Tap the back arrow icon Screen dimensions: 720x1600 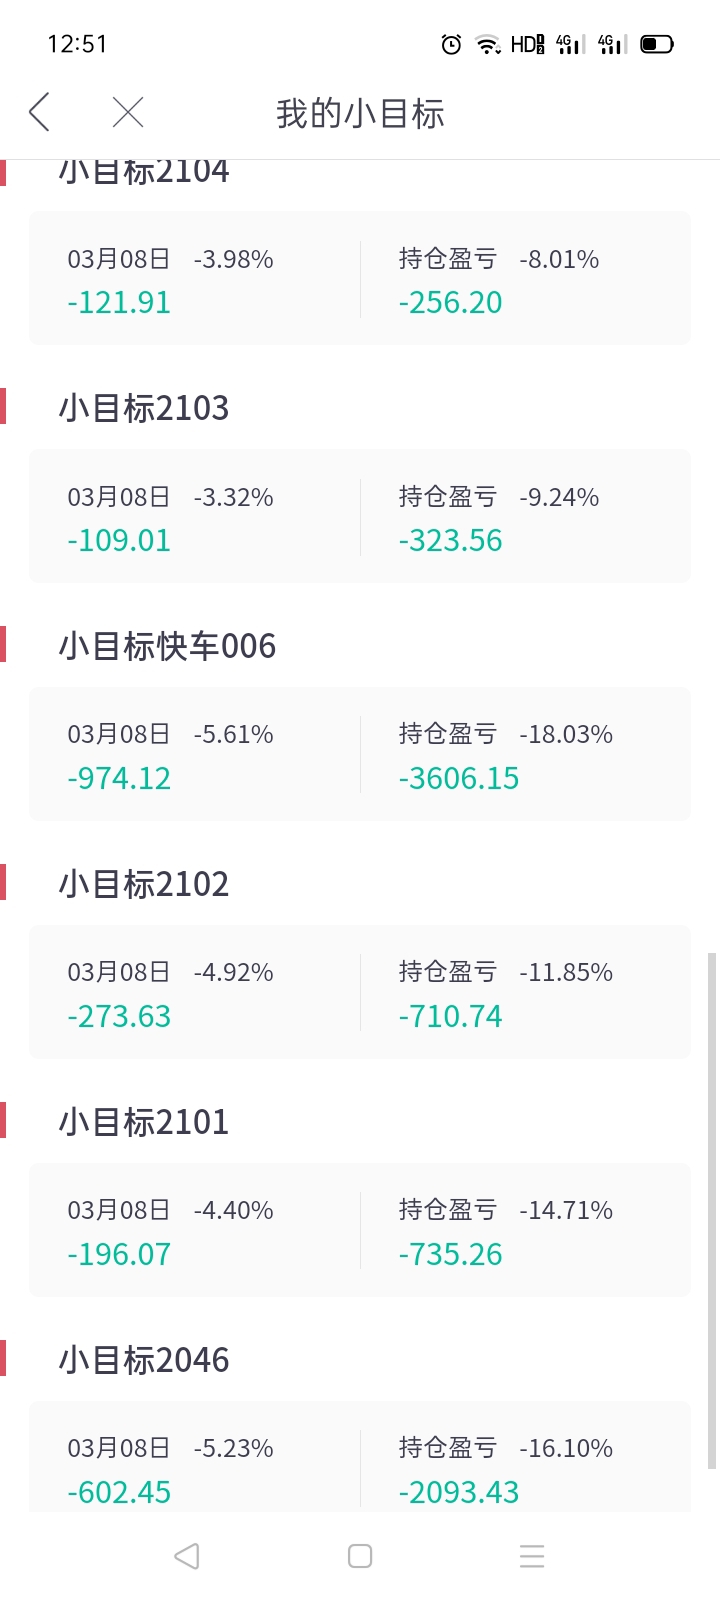pos(39,112)
